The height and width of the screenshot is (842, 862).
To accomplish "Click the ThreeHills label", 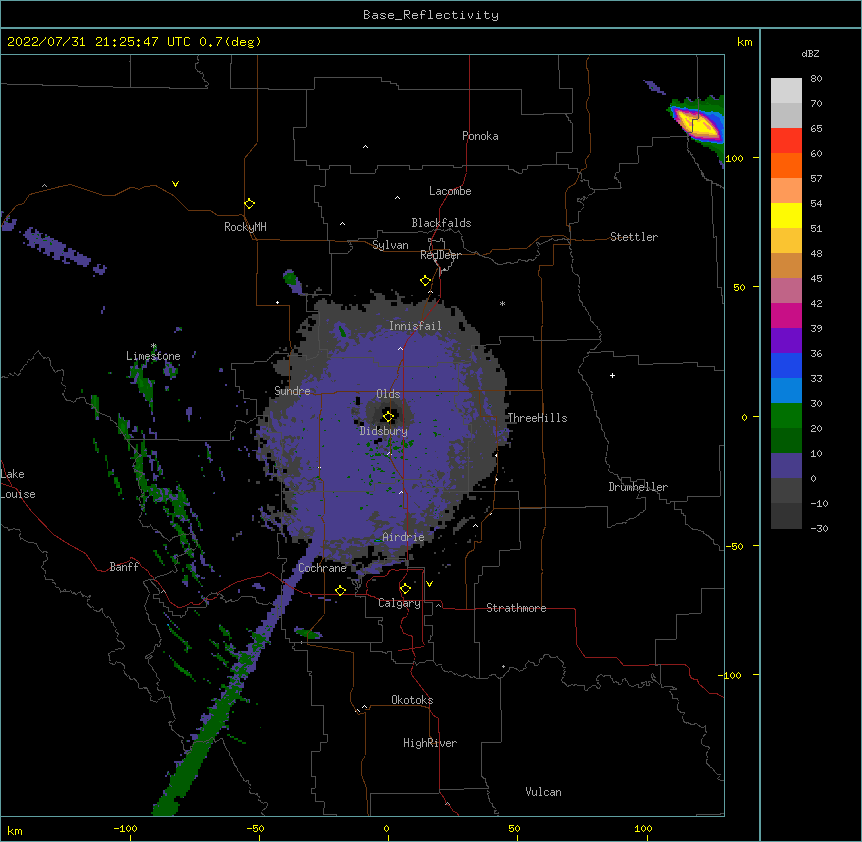I will (x=537, y=418).
